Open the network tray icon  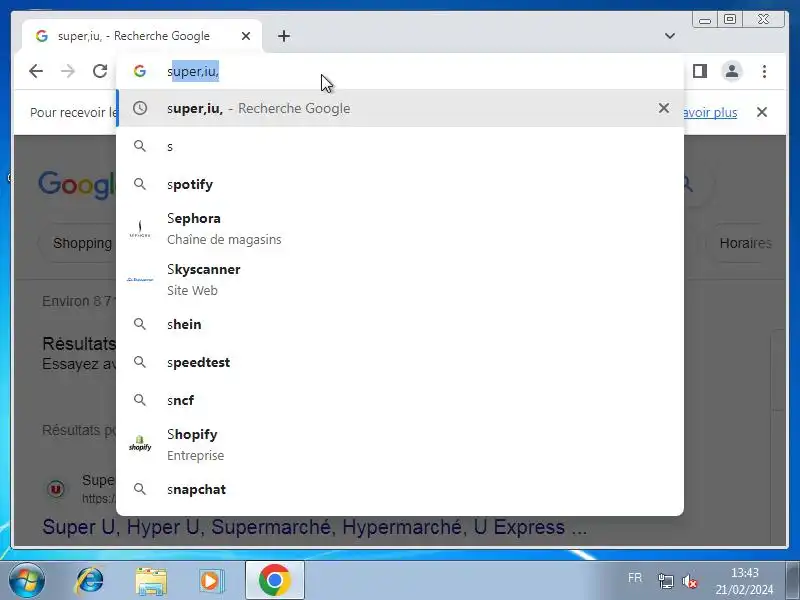665,581
